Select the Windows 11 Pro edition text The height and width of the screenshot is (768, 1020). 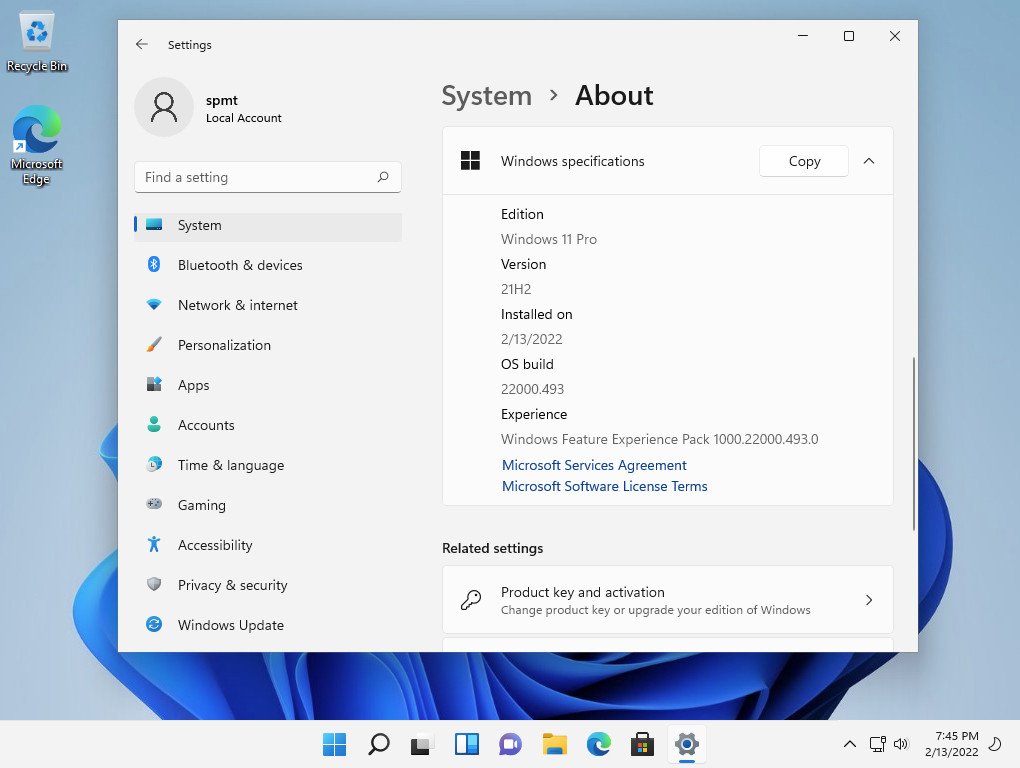[x=549, y=239]
